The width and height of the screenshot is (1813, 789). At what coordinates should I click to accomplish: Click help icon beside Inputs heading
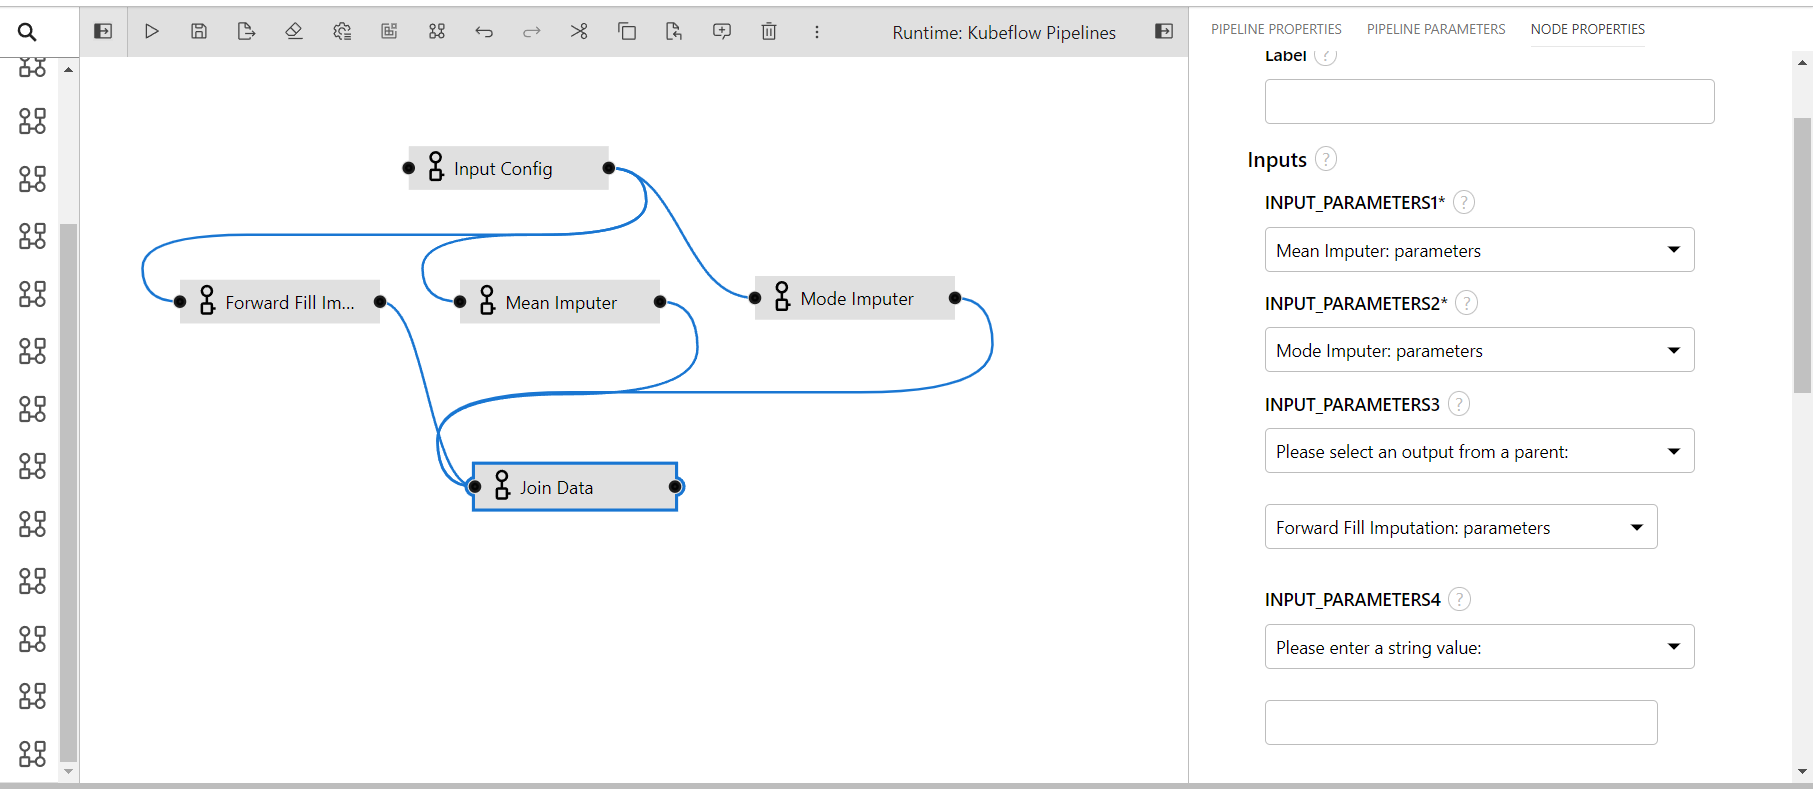1326,159
